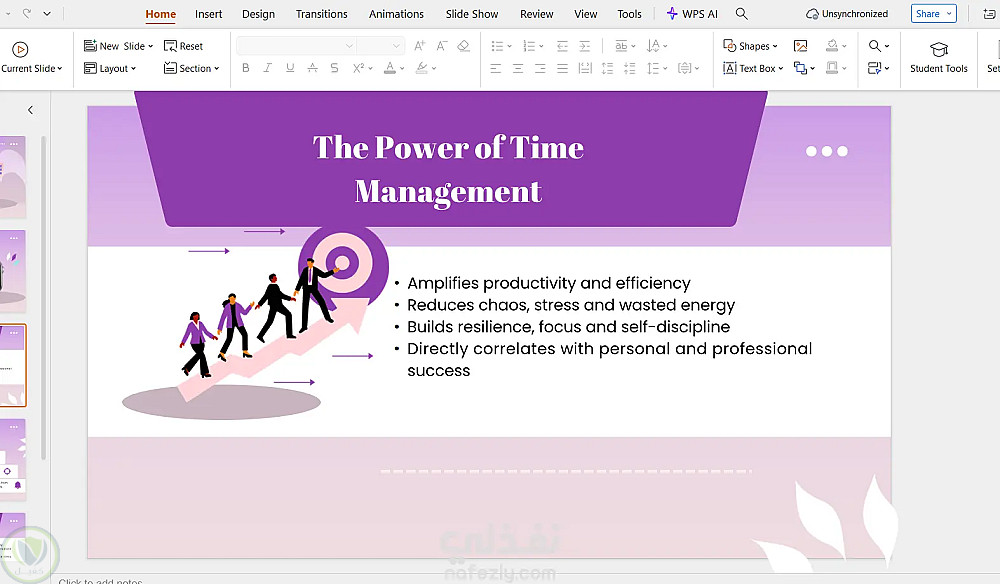Increase the paragraph indent level
The image size is (1000, 584).
584,46
